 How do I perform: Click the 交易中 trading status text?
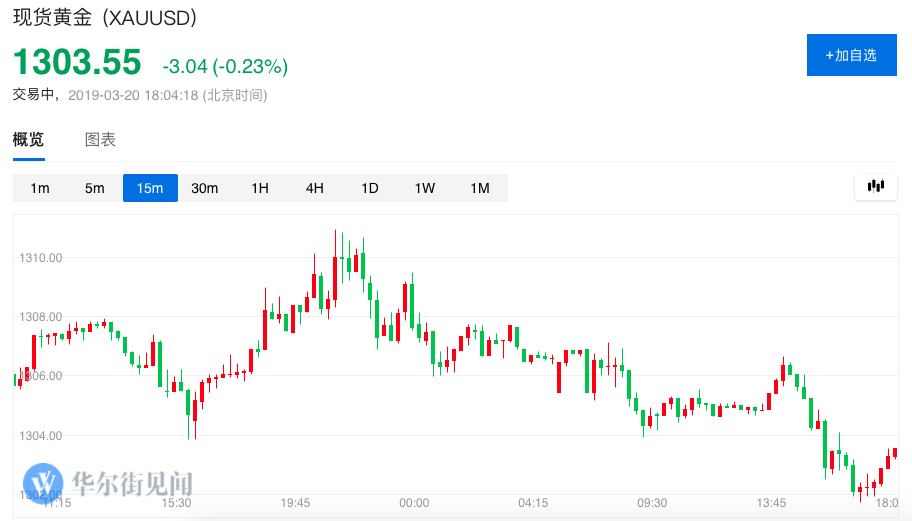coord(34,95)
